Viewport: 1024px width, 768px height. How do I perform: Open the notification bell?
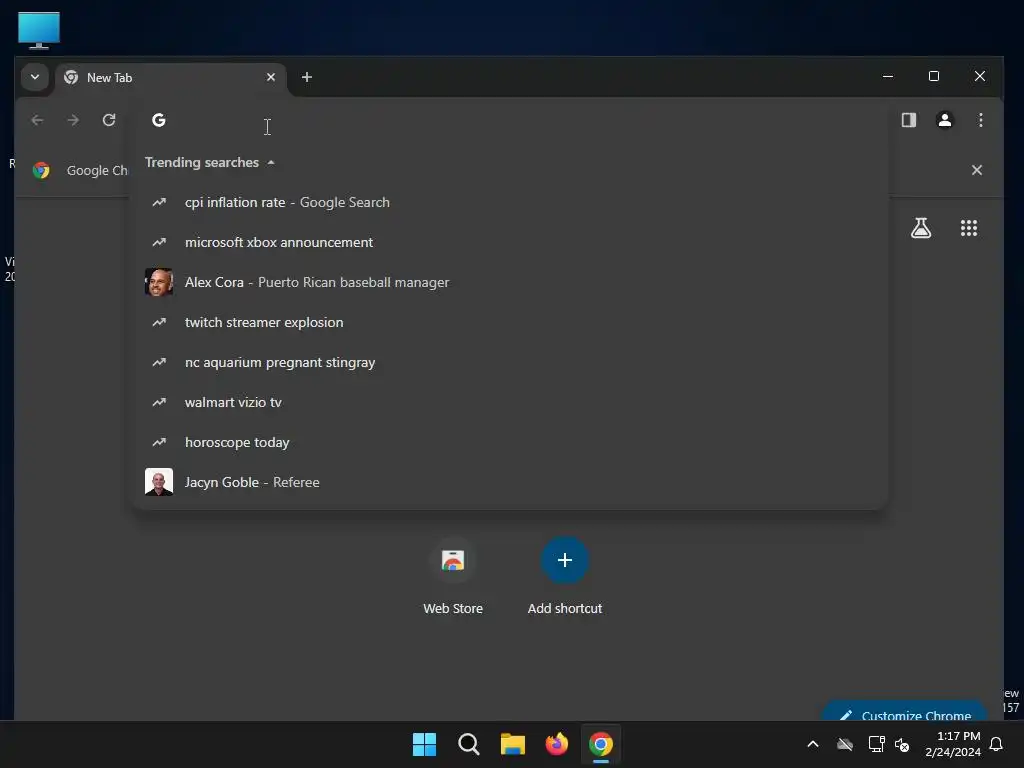click(x=997, y=744)
